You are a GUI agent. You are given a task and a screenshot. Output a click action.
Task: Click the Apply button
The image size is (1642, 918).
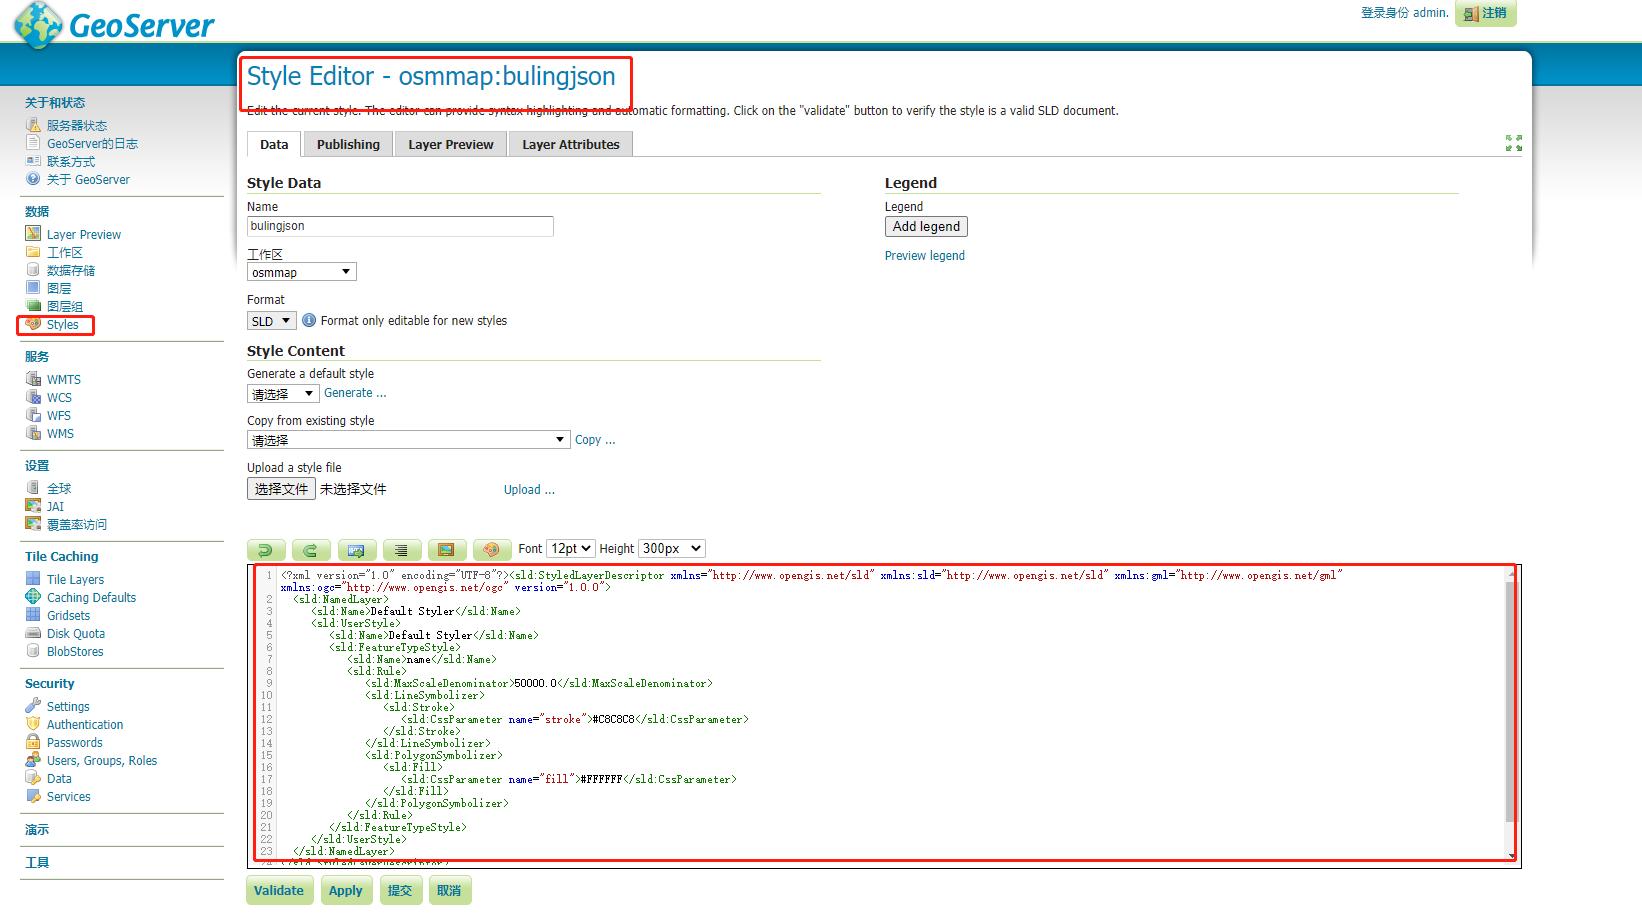[x=346, y=891]
